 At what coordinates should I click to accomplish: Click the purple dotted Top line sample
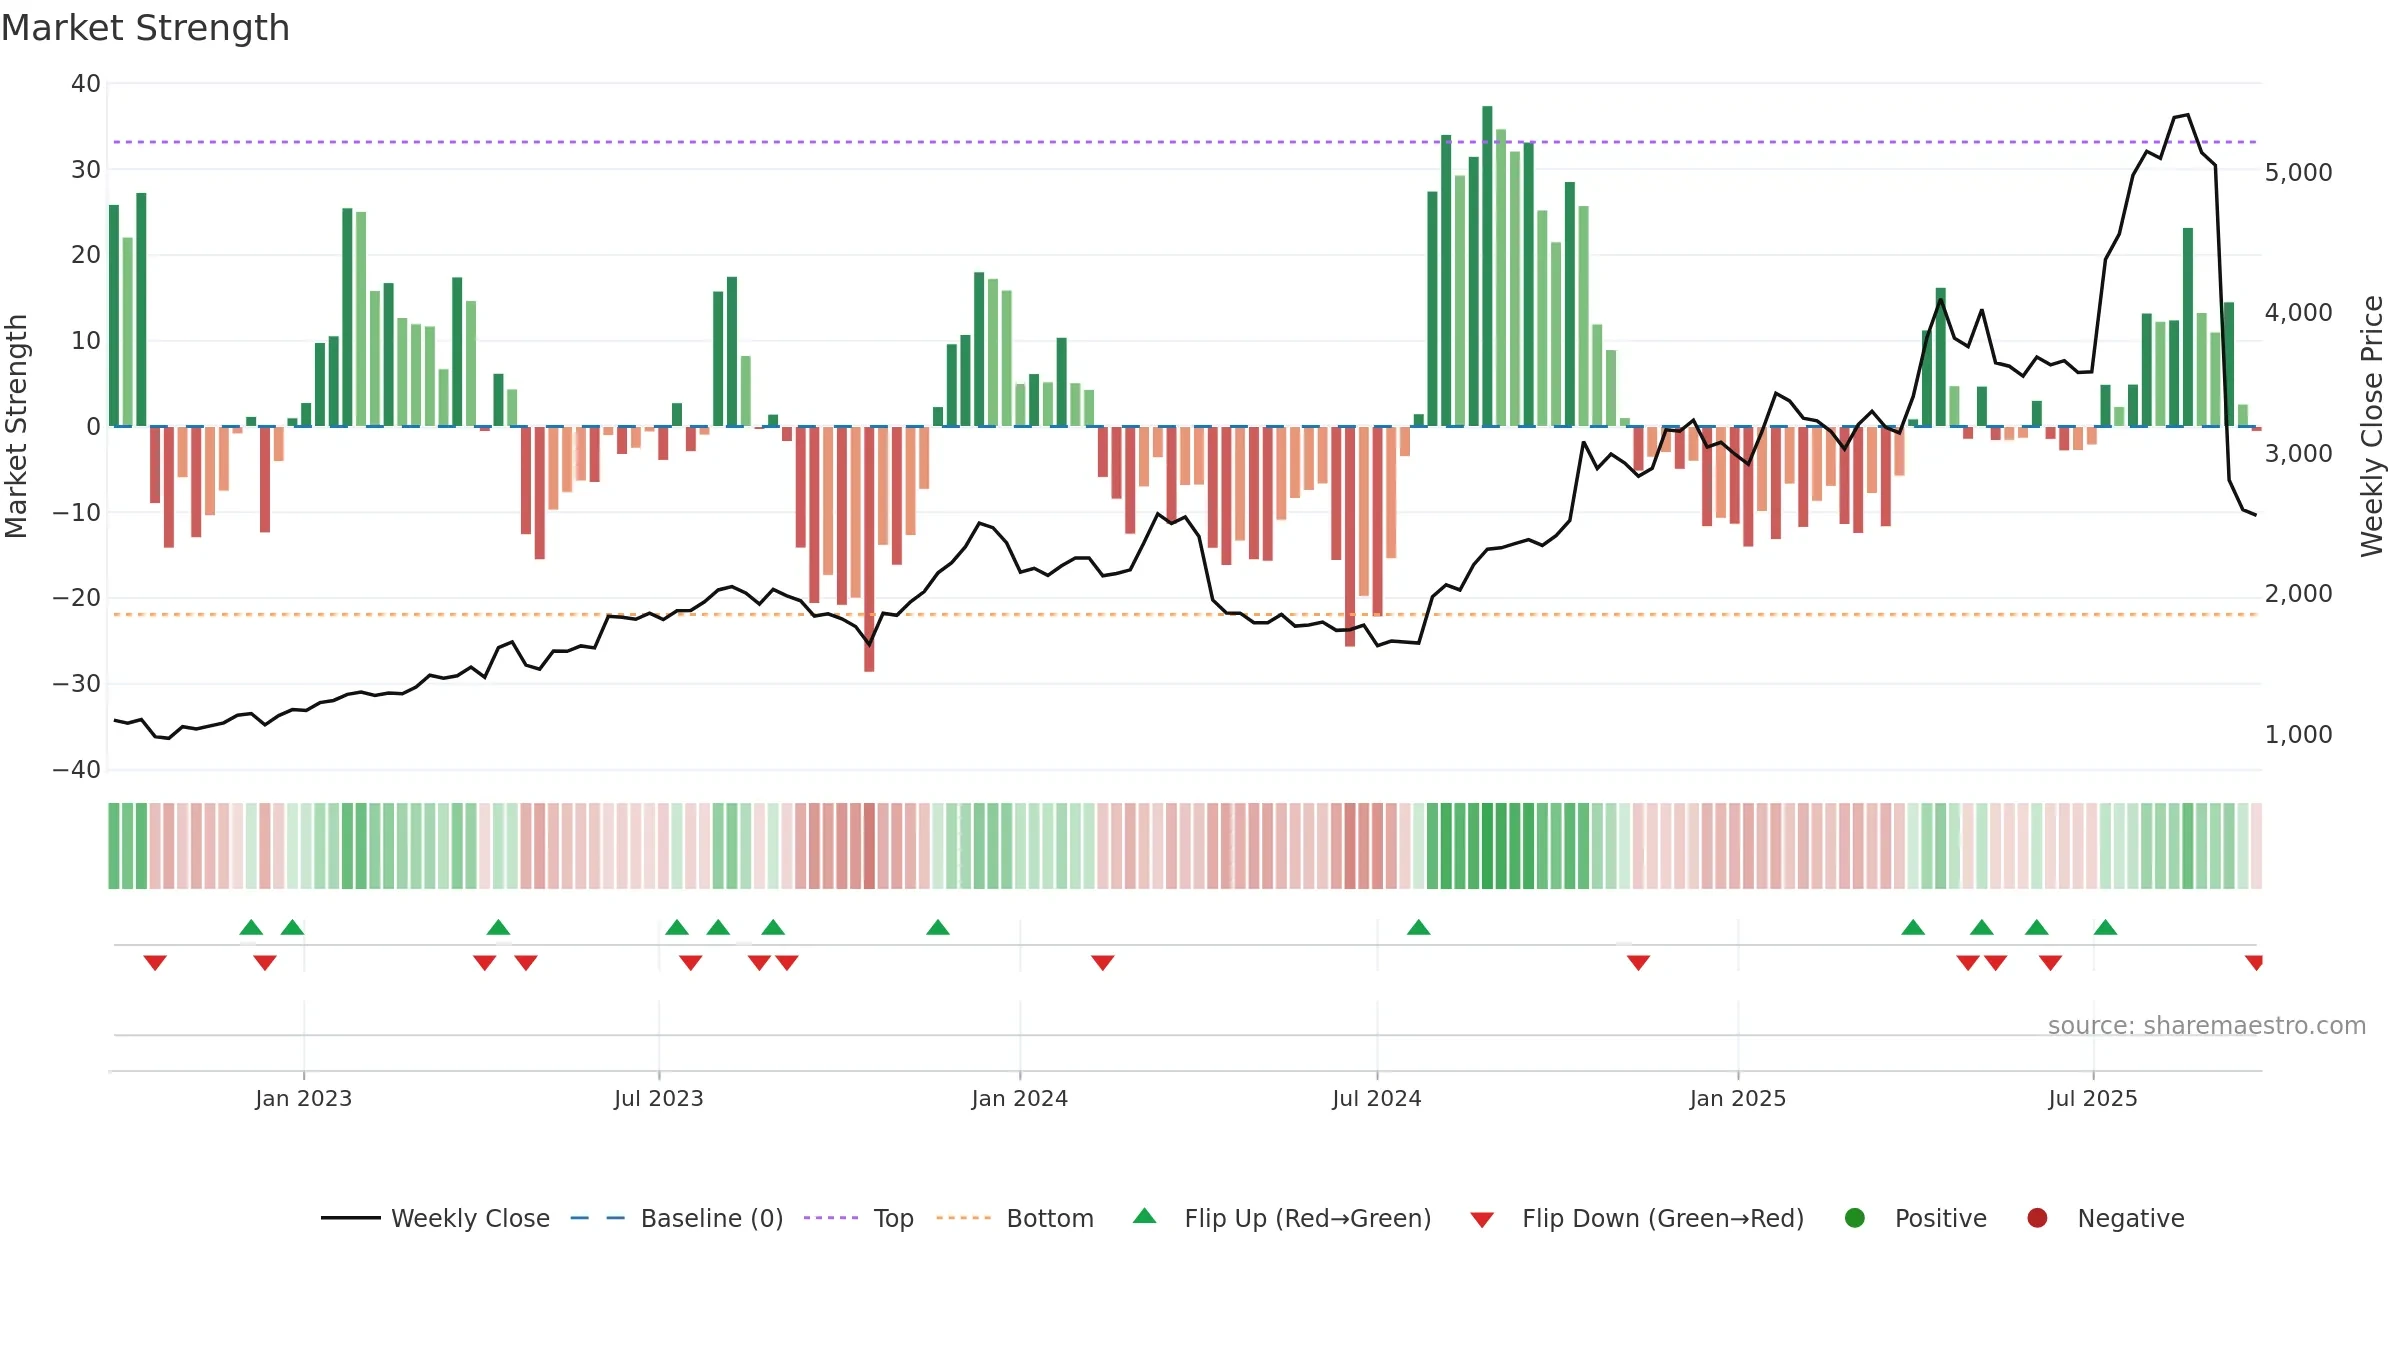pos(831,1218)
